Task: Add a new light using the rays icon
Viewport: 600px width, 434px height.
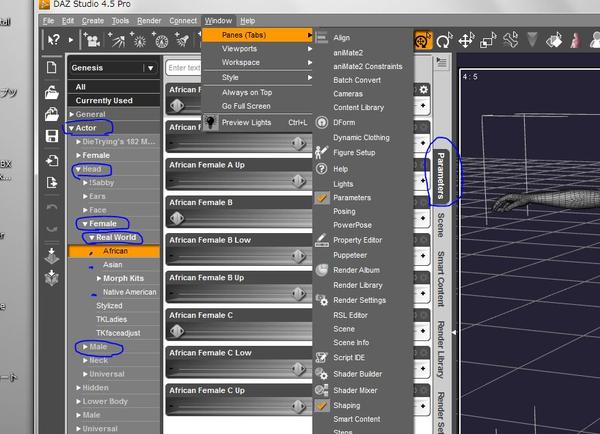Action: coord(117,40)
